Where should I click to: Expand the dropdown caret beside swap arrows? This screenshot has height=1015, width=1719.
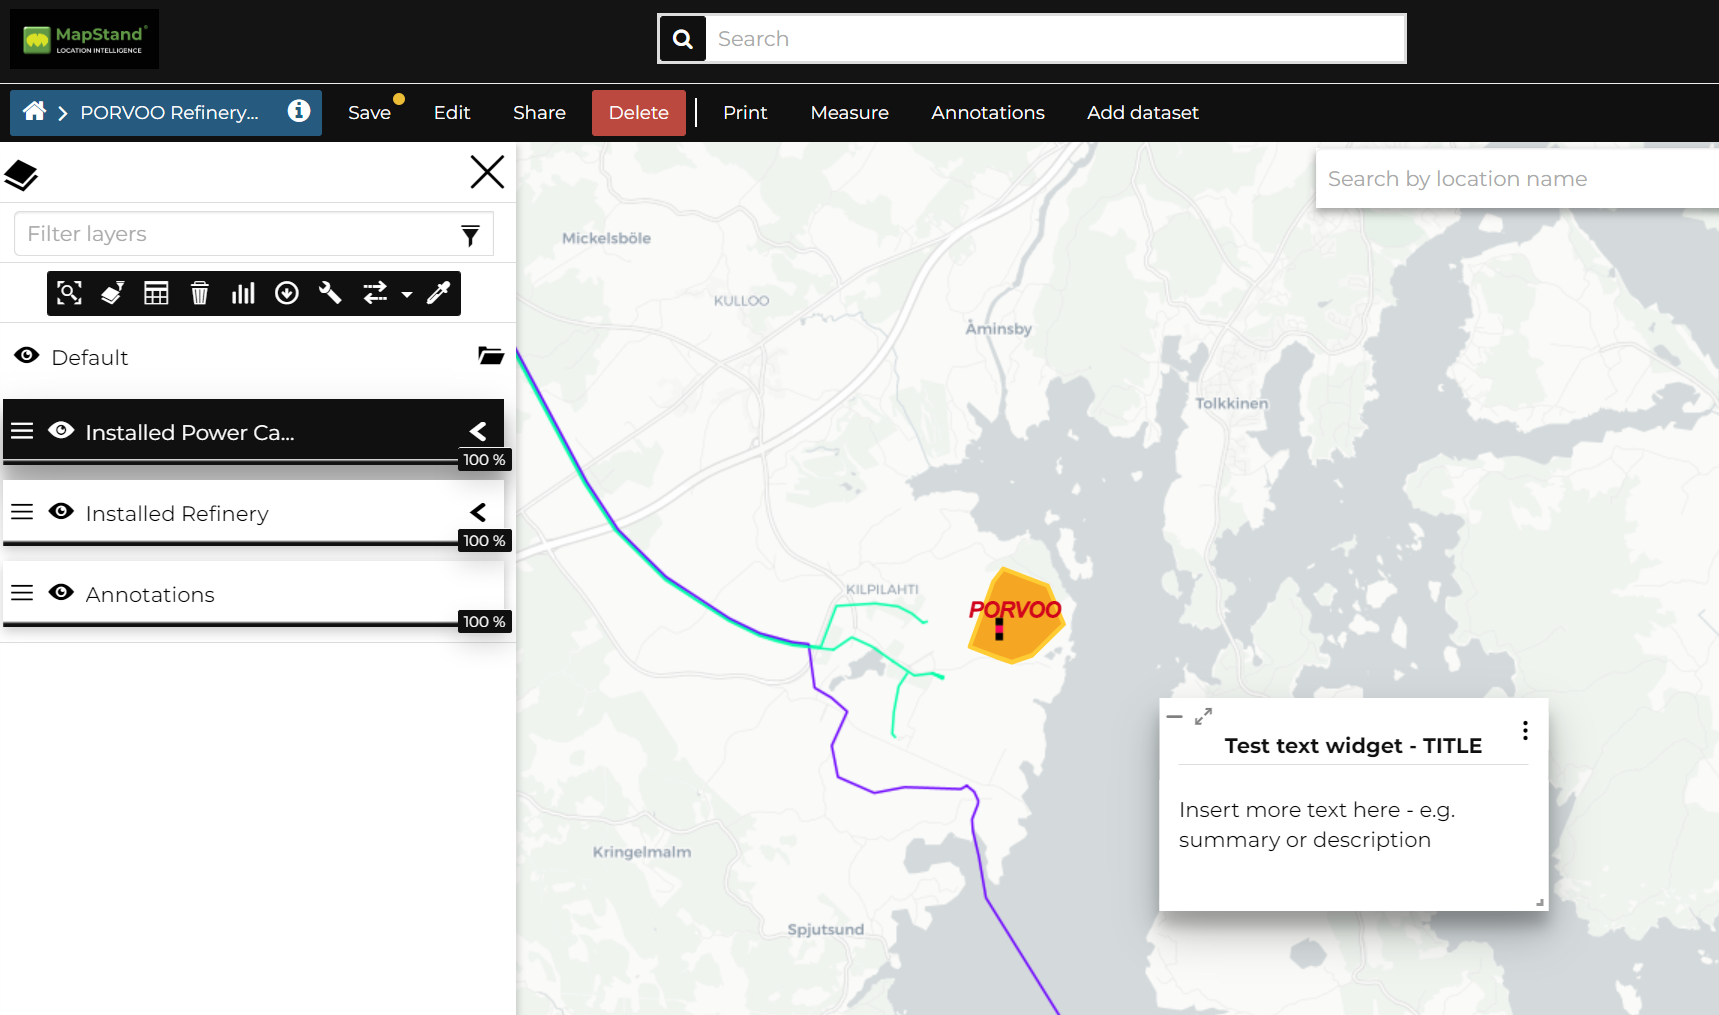(x=407, y=295)
